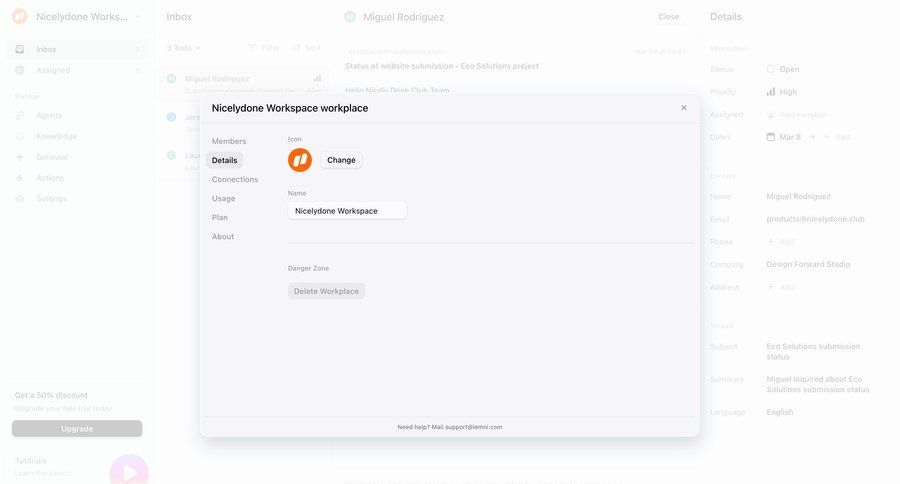Click the workspace logo in sidebar header

point(20,17)
